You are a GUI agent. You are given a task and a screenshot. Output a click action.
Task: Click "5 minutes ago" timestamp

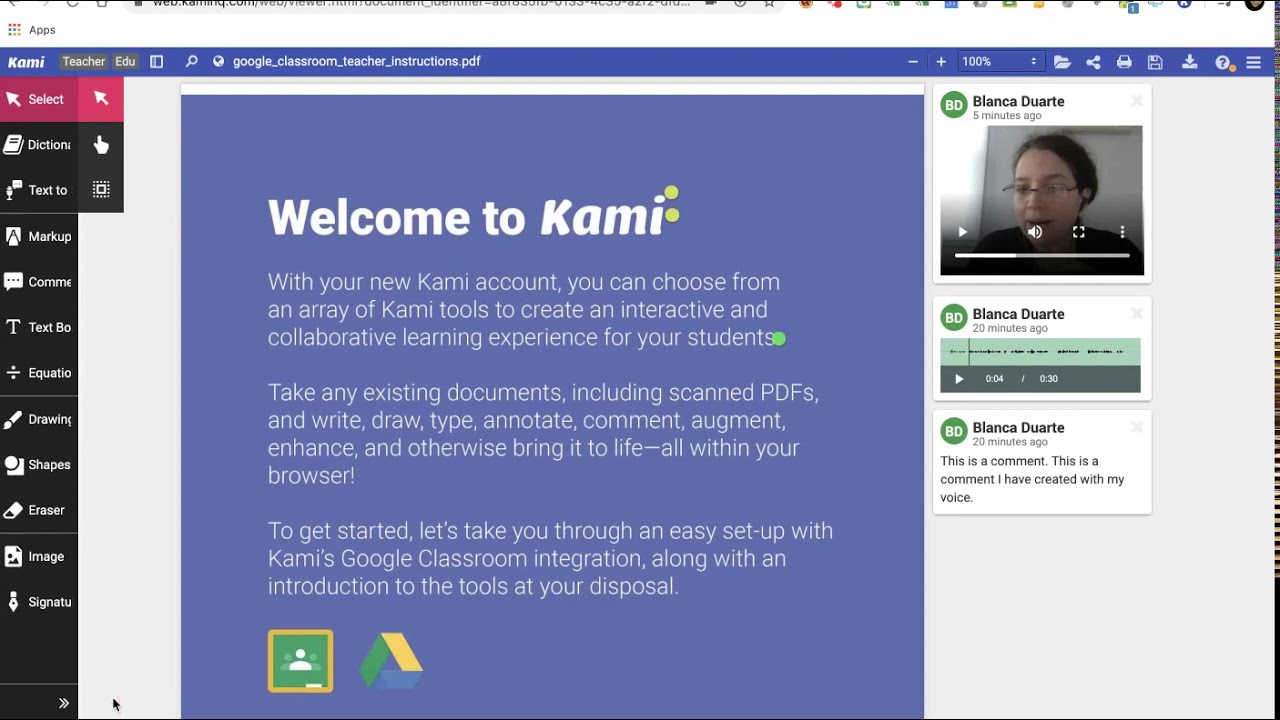(x=1007, y=115)
